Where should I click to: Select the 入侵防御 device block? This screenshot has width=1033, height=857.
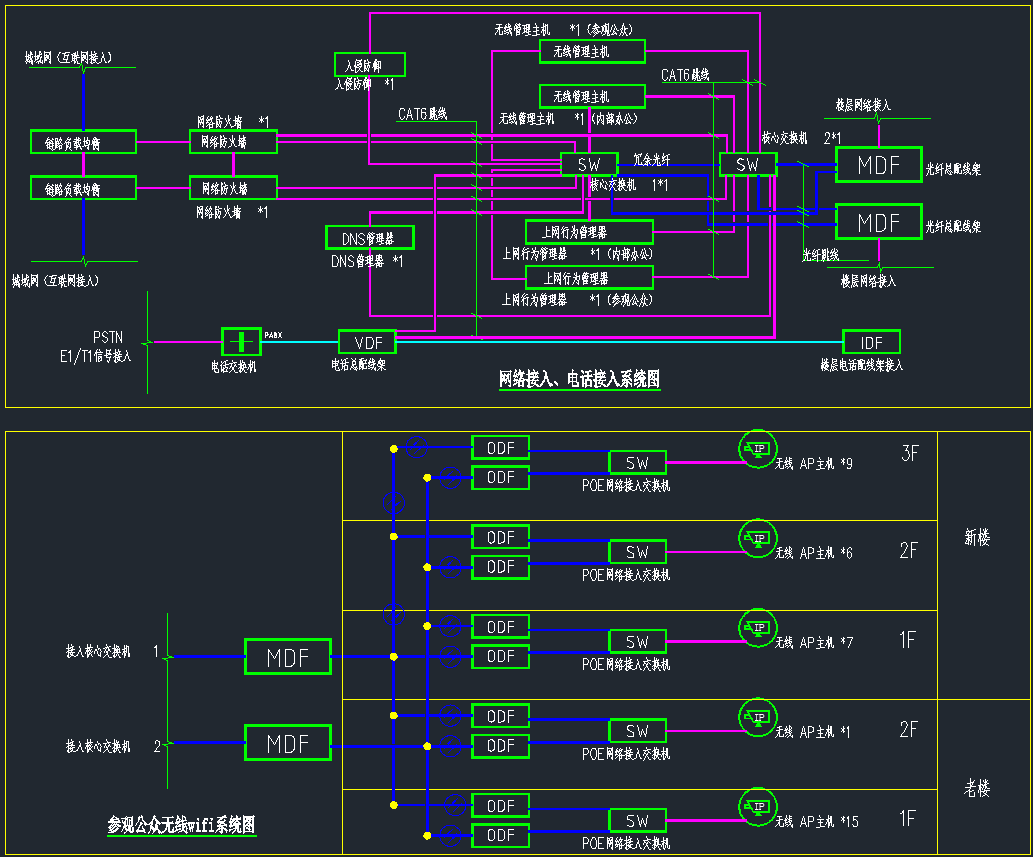(369, 65)
